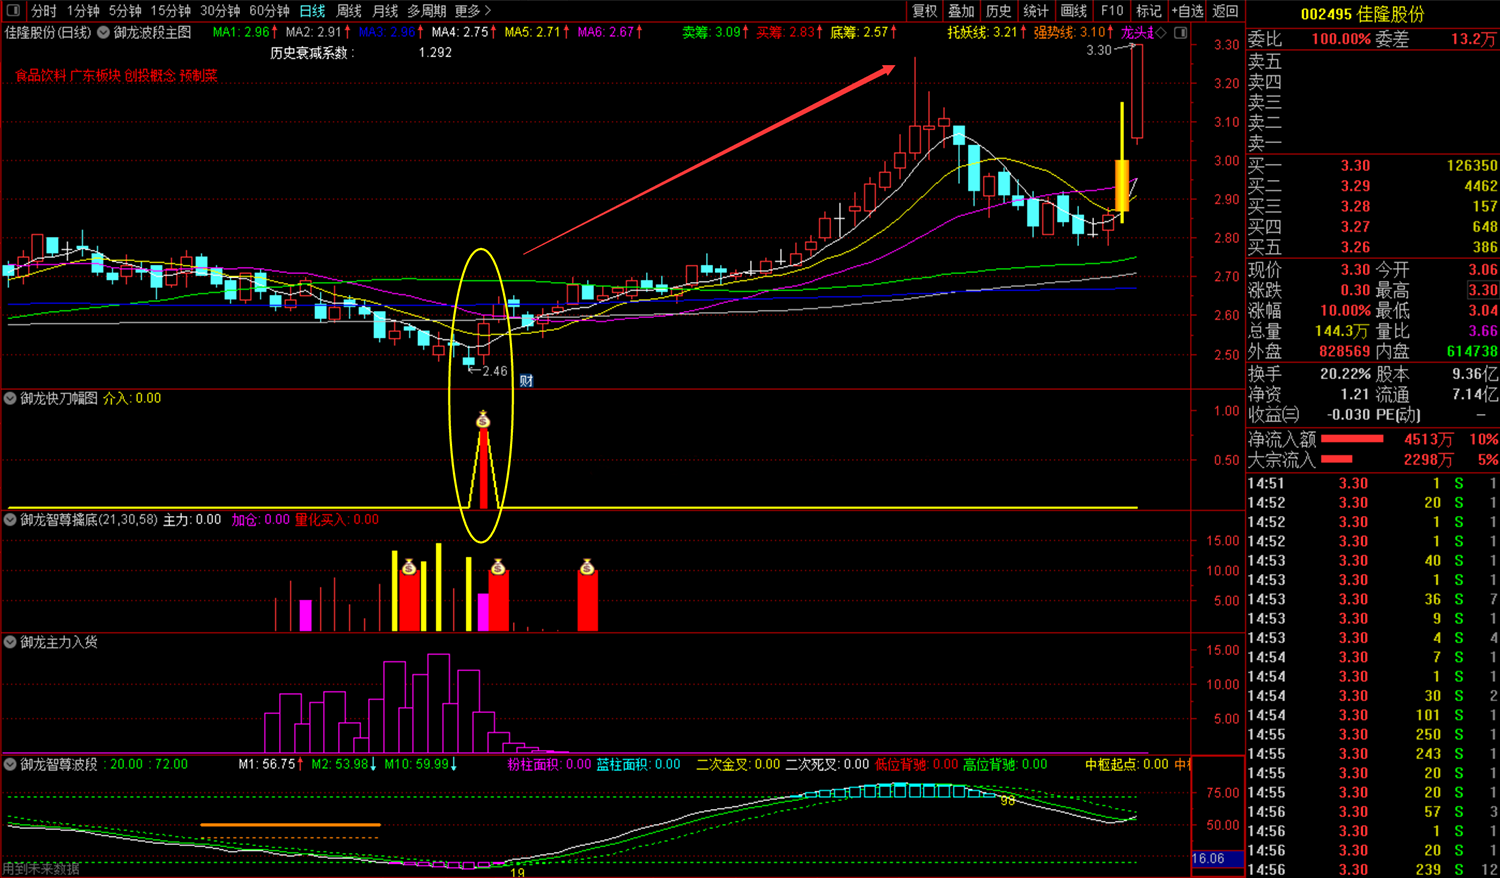Click the 食品饮料 sector tag
The image size is (1500, 878).
40,75
